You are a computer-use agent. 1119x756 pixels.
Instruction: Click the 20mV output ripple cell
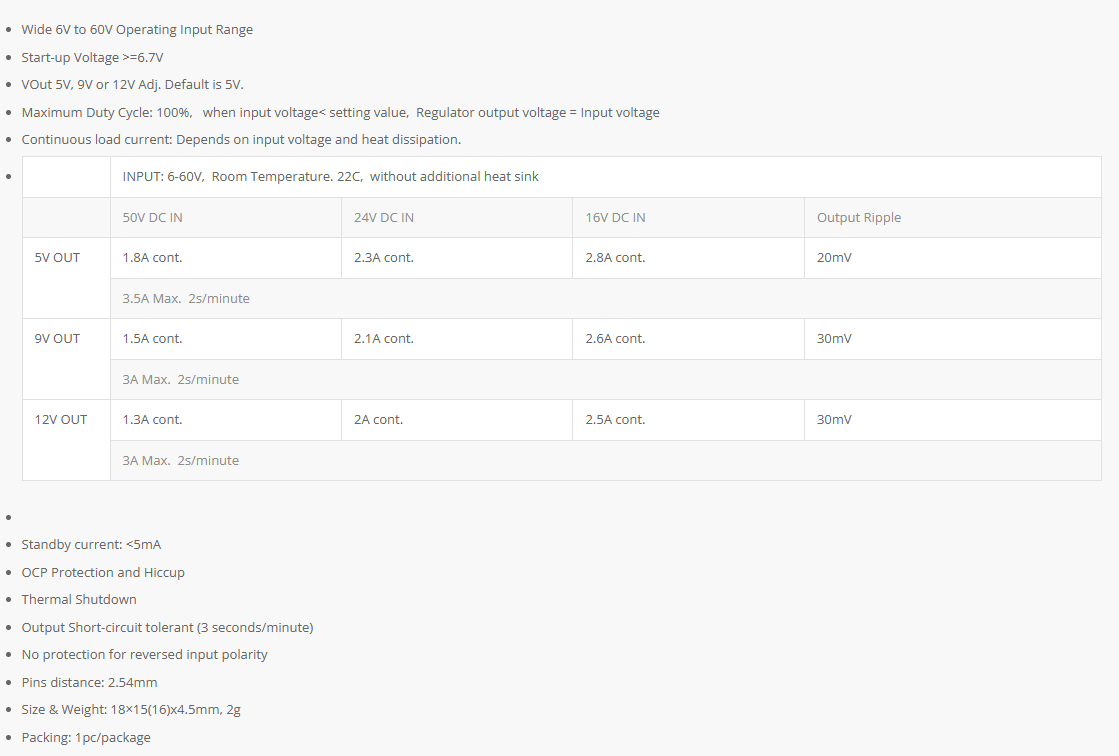pos(953,258)
